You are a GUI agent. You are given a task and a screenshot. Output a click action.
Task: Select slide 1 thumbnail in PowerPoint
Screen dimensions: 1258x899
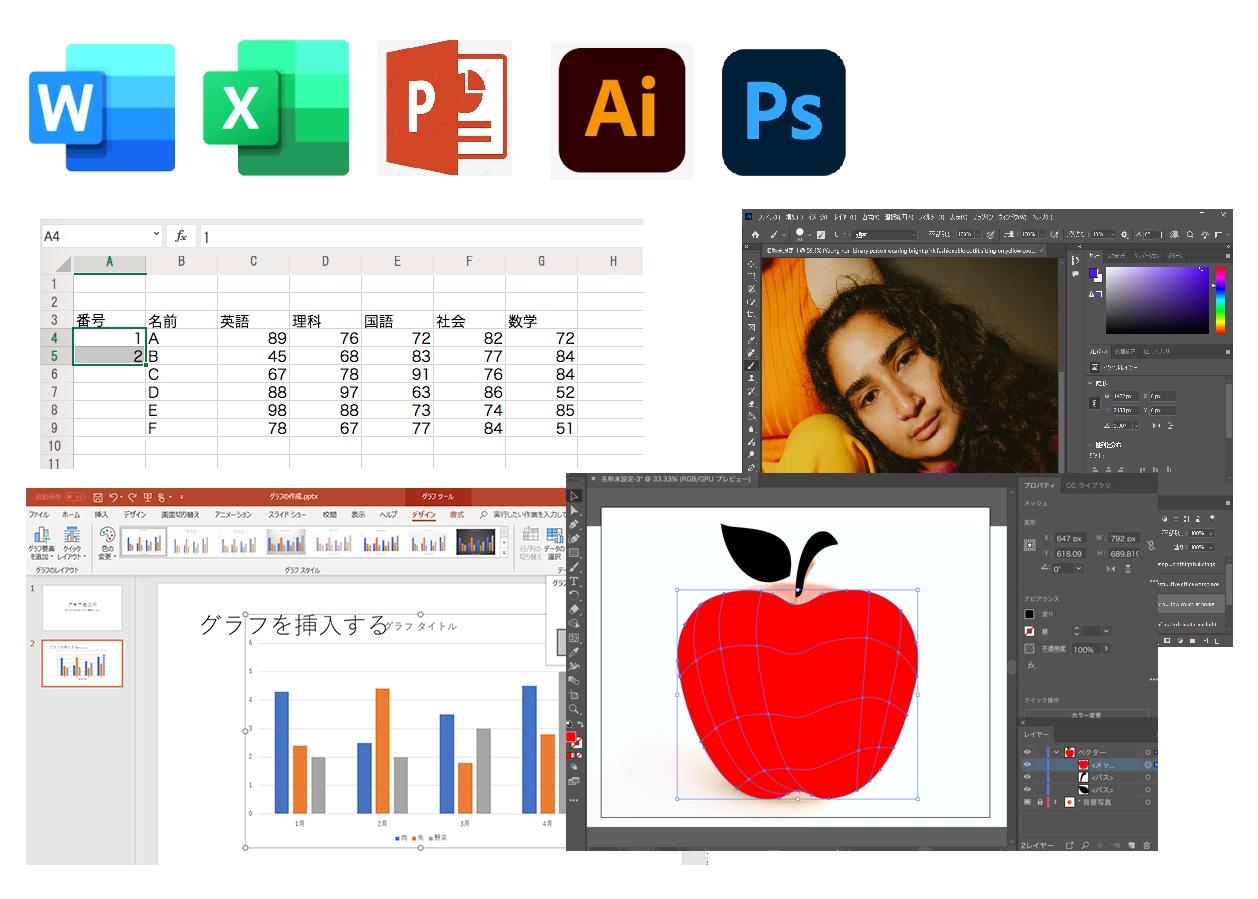[82, 607]
